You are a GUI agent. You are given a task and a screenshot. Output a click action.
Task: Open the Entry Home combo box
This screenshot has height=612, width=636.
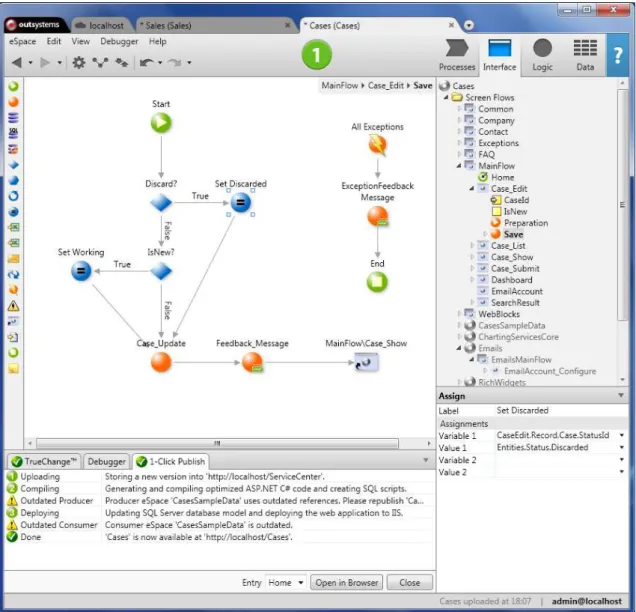[286, 583]
